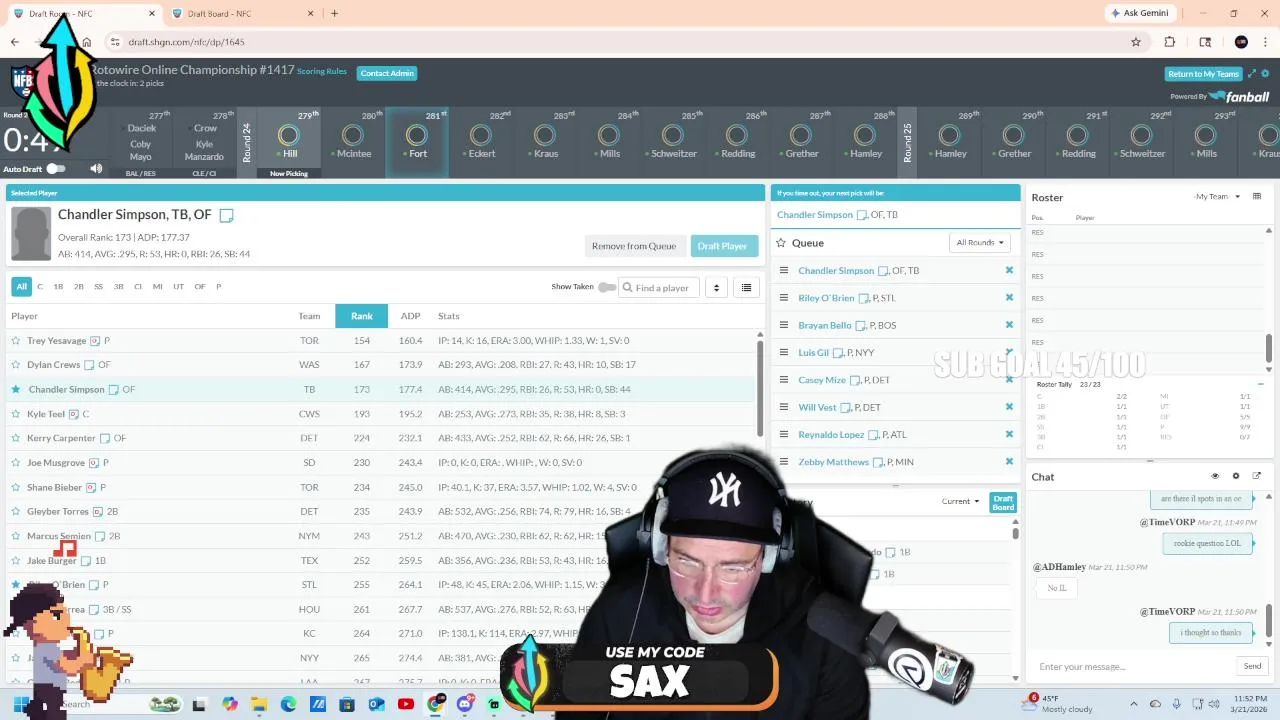The height and width of the screenshot is (720, 1280).
Task: Click the chat message input field
Action: (x=1135, y=667)
